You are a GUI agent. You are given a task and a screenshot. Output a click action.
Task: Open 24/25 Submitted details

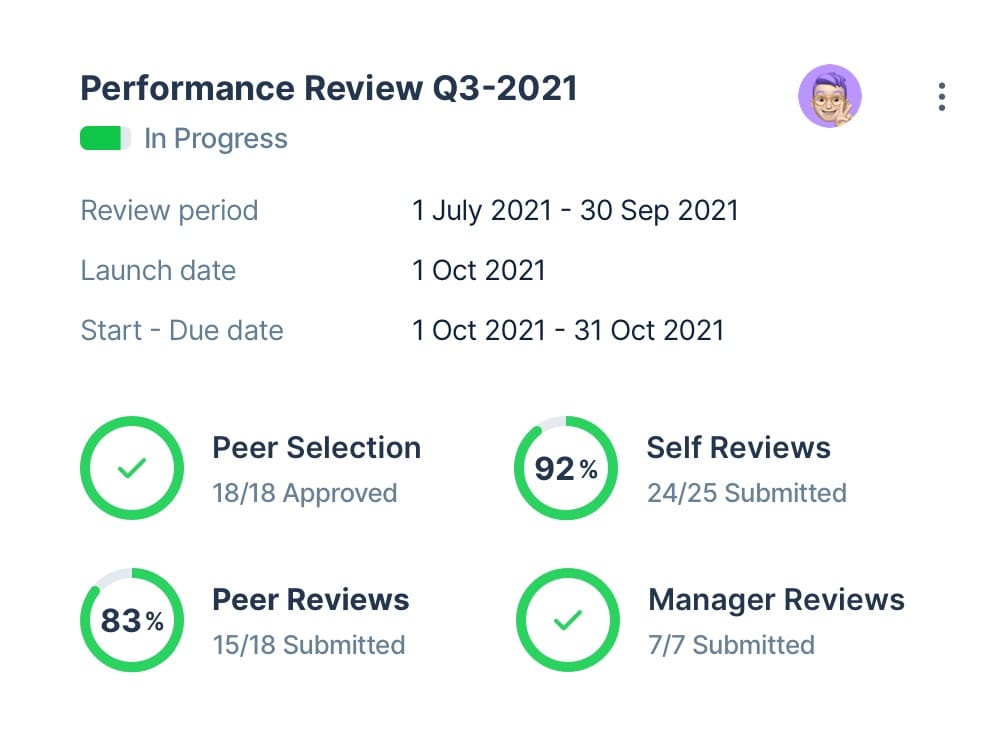(747, 492)
